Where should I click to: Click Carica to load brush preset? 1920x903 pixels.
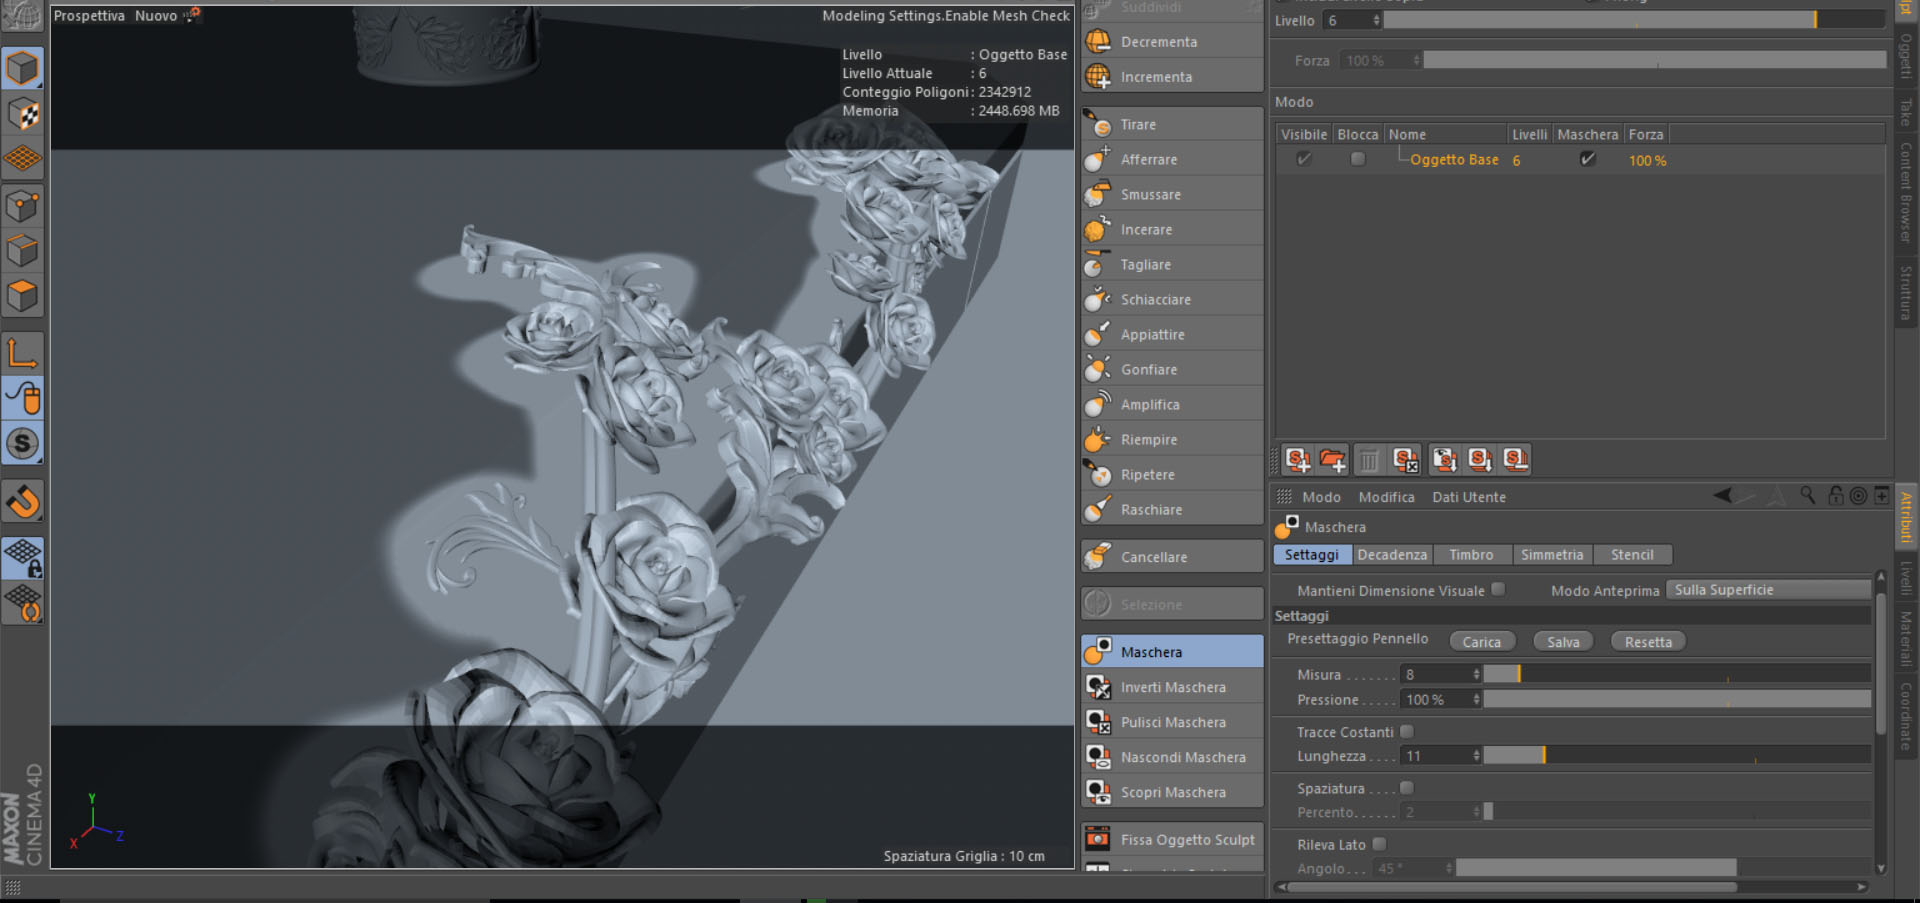[1481, 642]
